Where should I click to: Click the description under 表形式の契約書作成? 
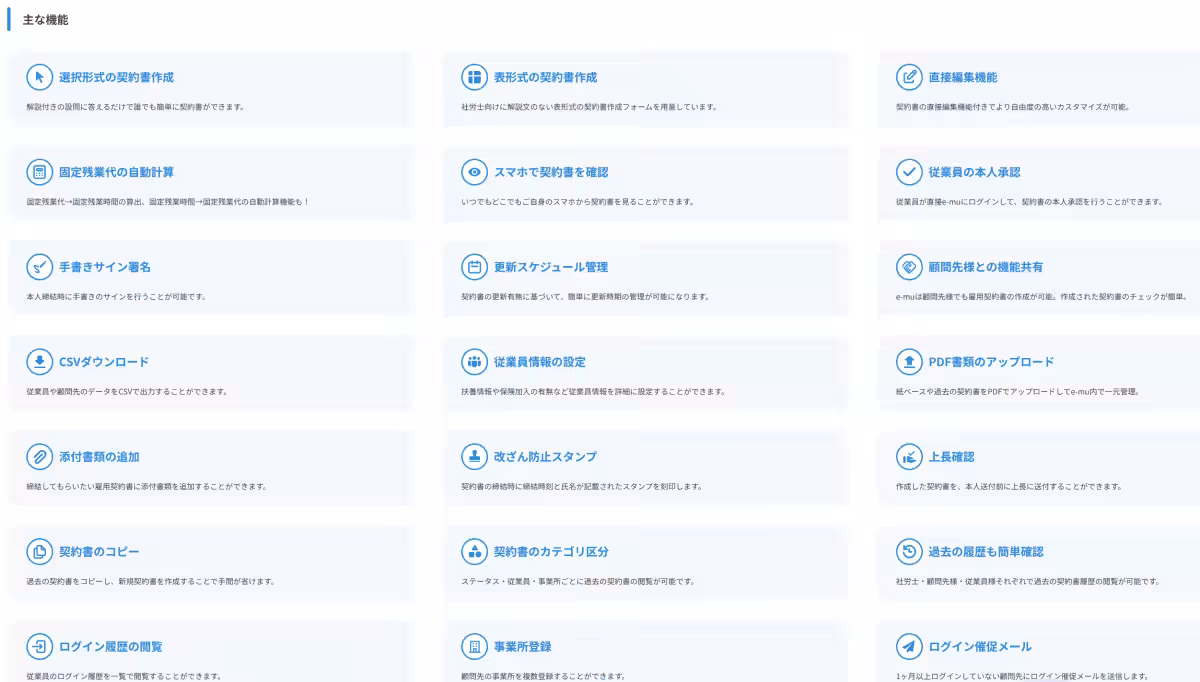point(589,107)
